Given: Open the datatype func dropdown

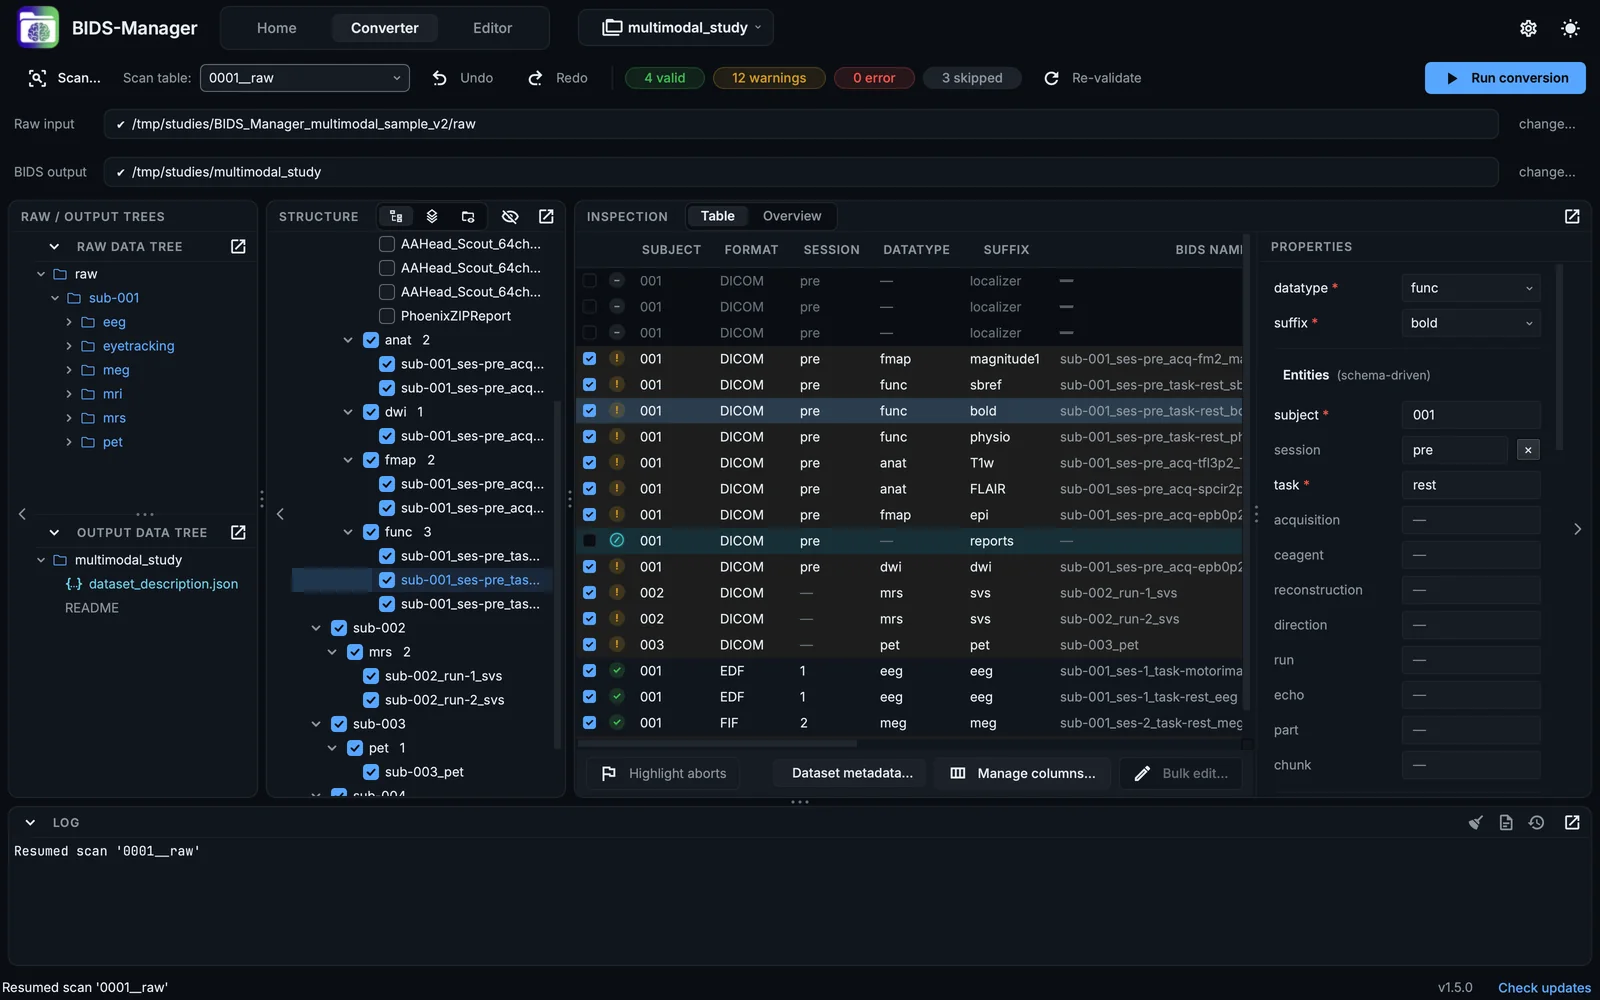Looking at the screenshot, I should [x=1471, y=288].
